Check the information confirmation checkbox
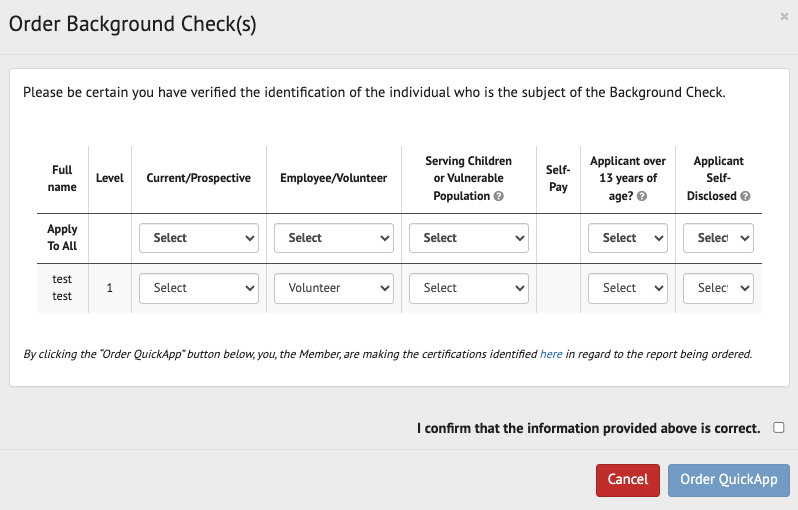 [779, 427]
